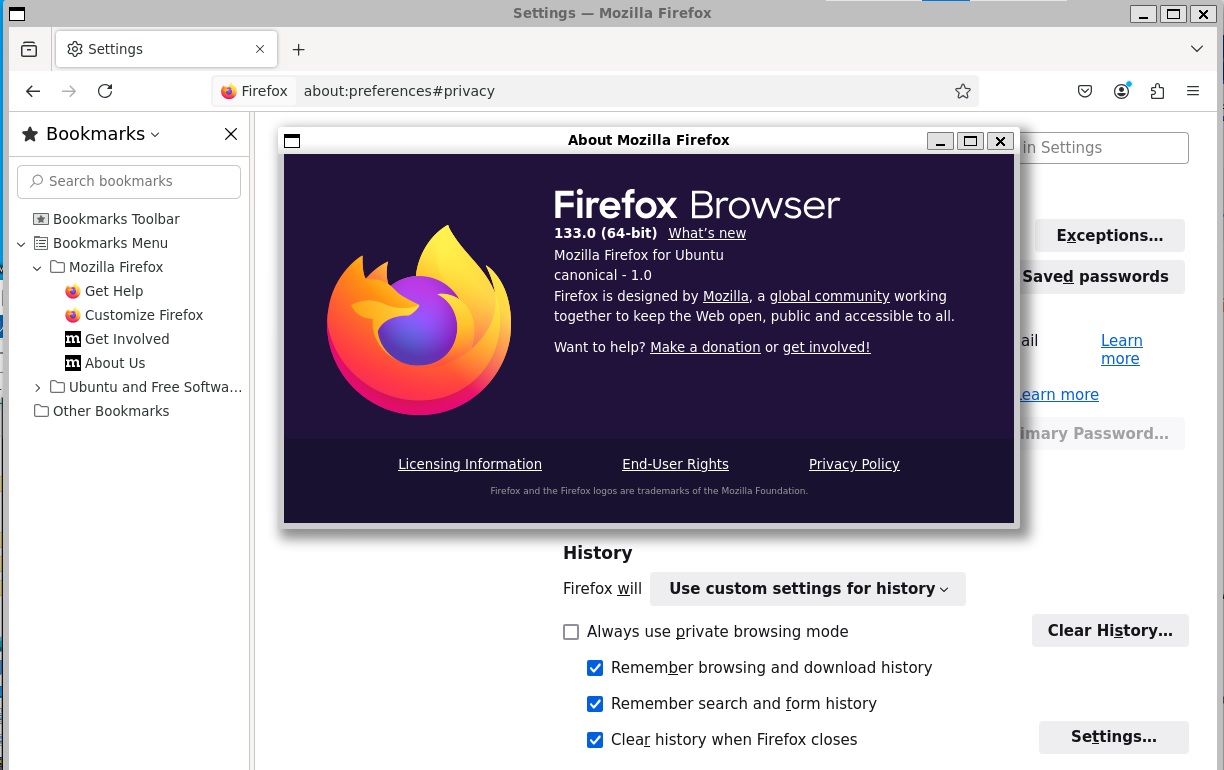
Task: Open the Bookmarks sidebar switcher dropdown
Action: pyautogui.click(x=102, y=134)
